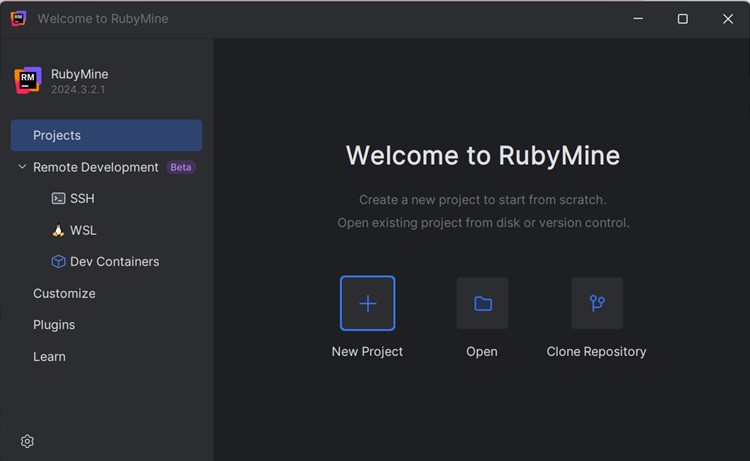Select the WSL remote option
The image size is (750, 461).
click(x=83, y=230)
